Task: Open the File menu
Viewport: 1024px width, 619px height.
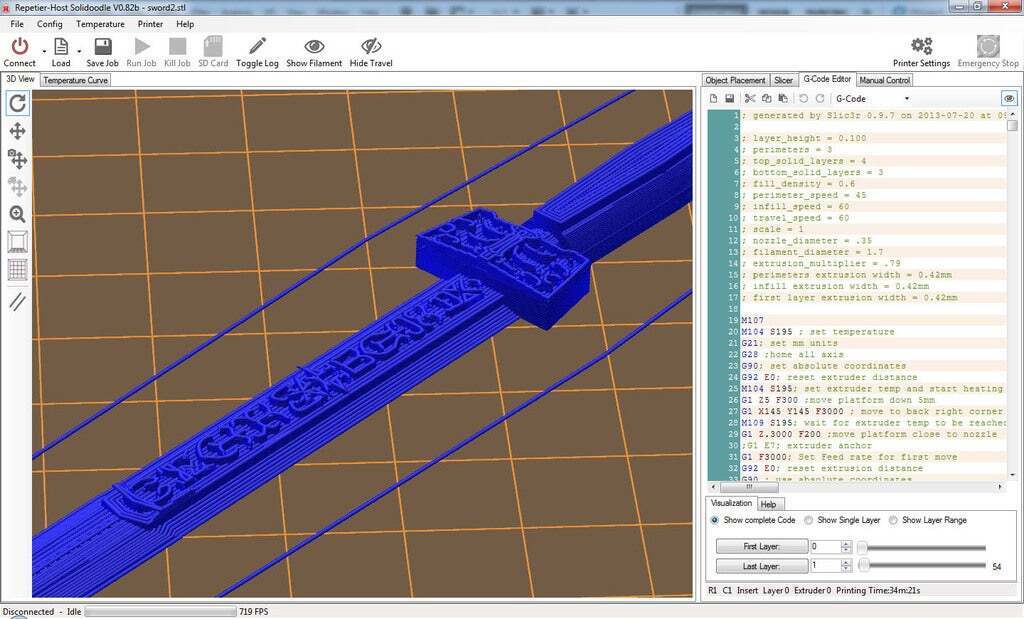Action: pos(17,24)
